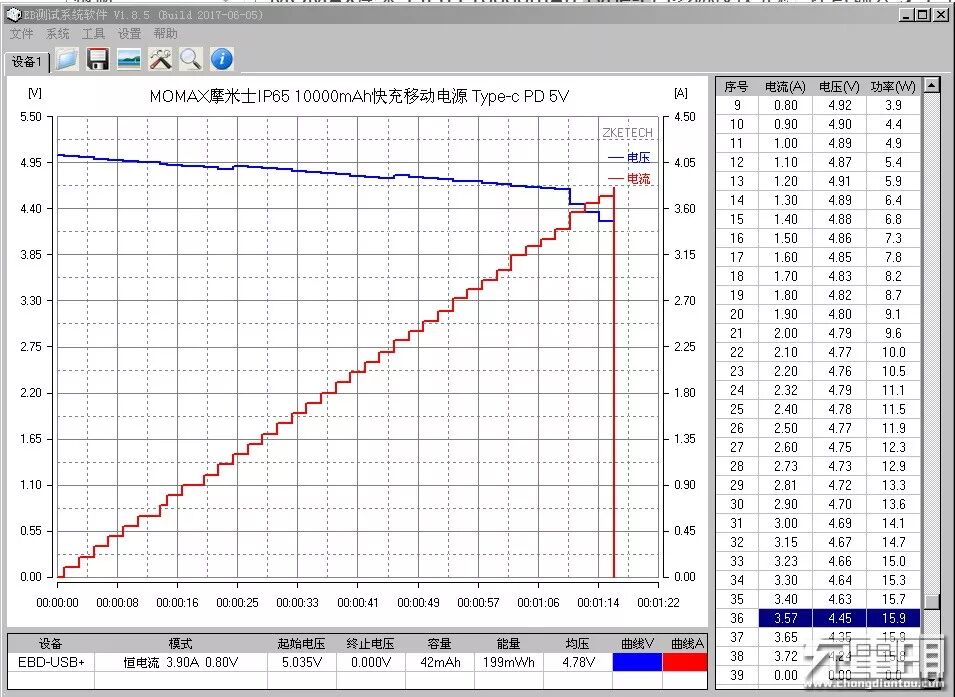Click the 4.91 voltage in row 13
The width and height of the screenshot is (955, 697).
click(839, 181)
